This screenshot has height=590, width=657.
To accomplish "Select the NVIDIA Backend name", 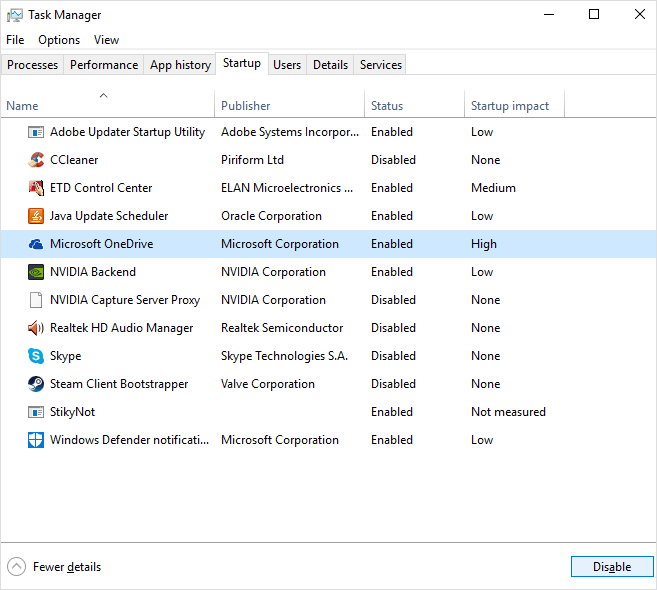I will tap(93, 272).
